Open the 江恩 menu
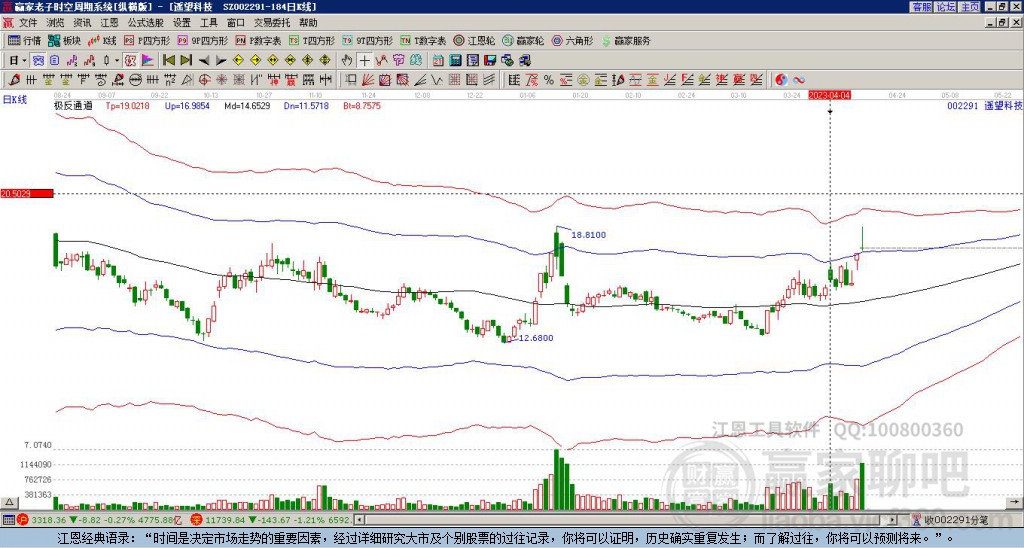Screen dimensions: 1024x548 tap(109, 23)
